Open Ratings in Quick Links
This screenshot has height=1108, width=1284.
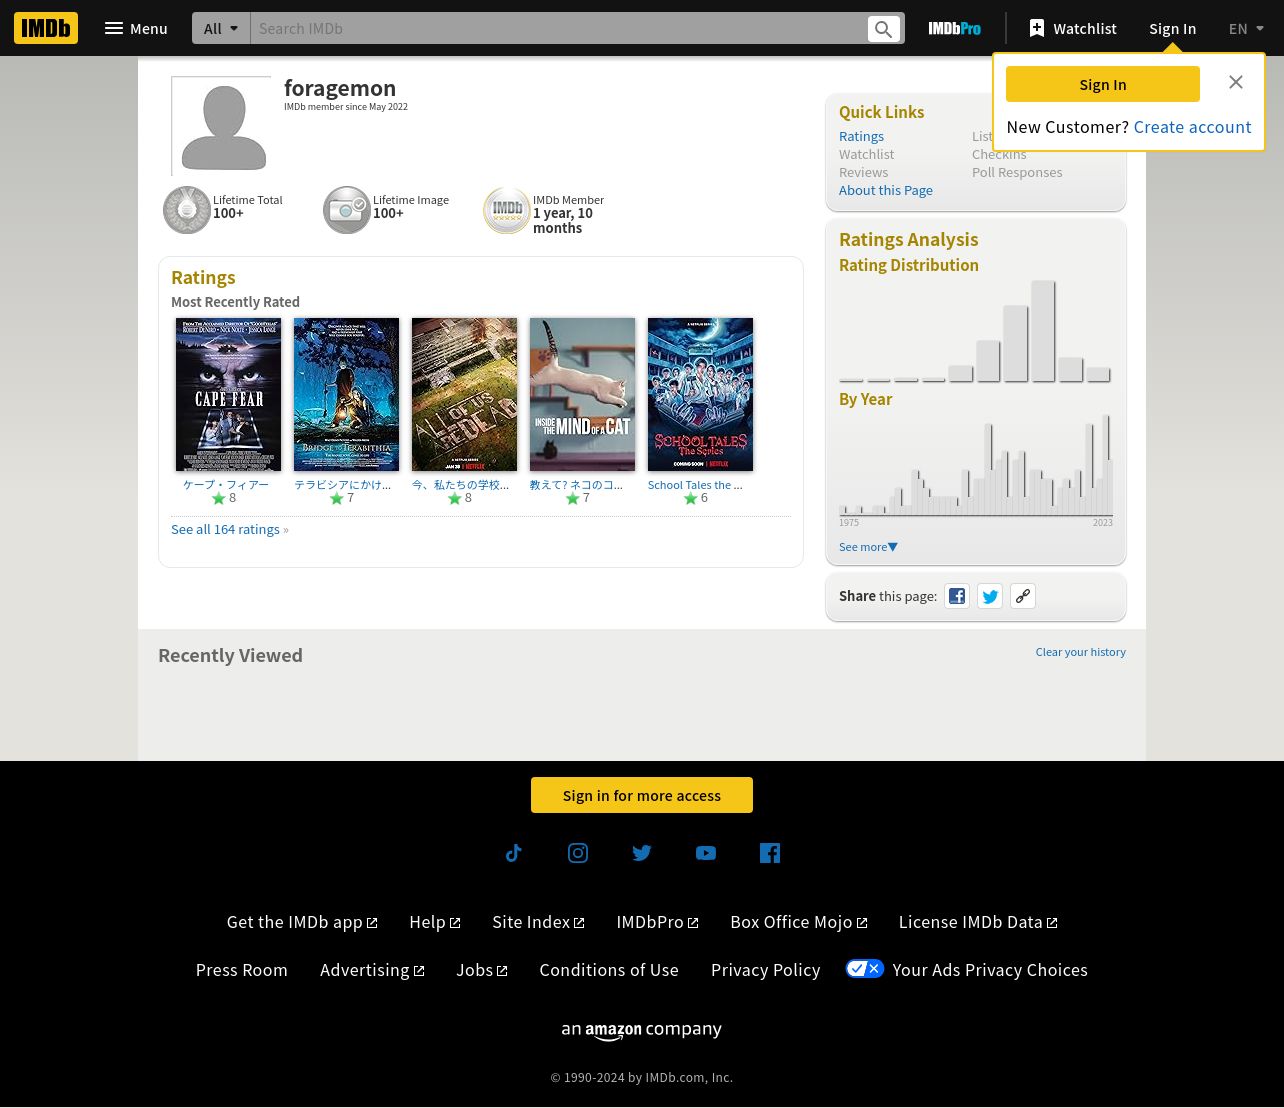[x=861, y=136]
